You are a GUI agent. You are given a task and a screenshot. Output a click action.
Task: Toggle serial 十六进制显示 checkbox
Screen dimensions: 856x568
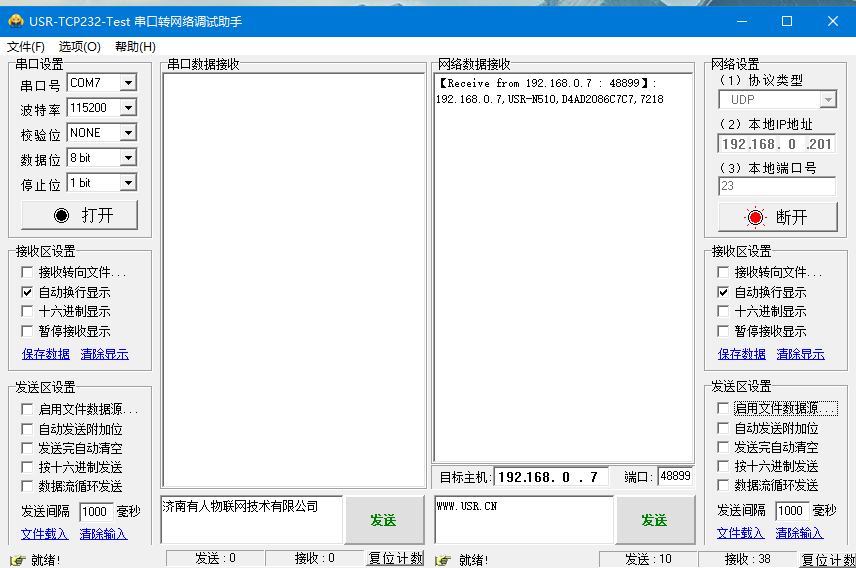[x=27, y=311]
